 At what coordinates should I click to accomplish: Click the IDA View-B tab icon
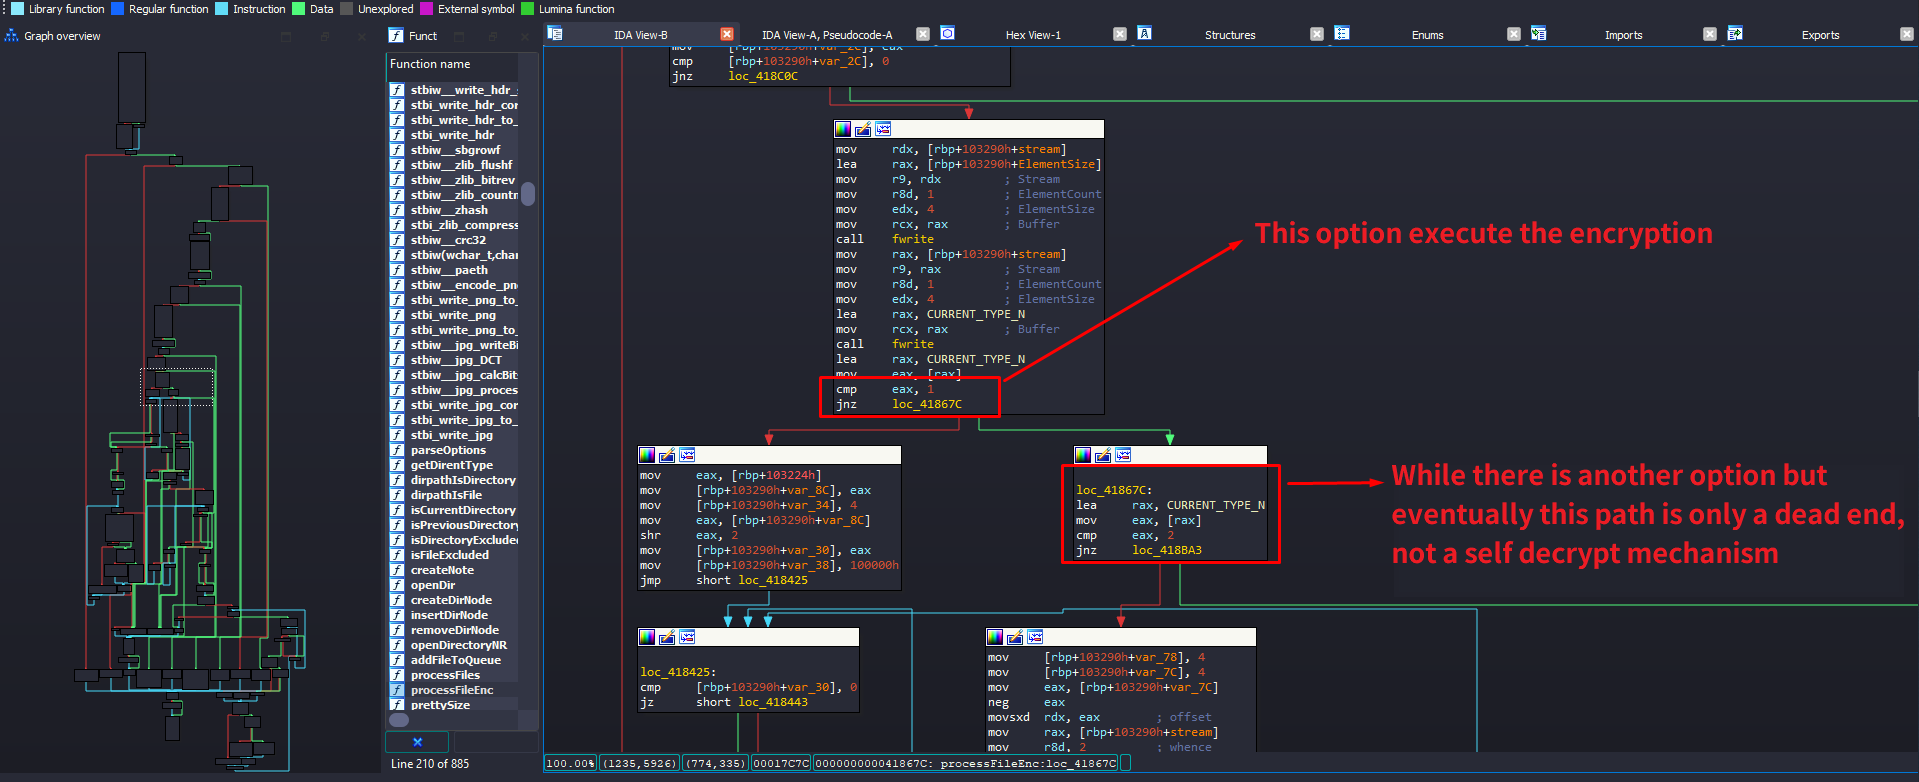(555, 34)
